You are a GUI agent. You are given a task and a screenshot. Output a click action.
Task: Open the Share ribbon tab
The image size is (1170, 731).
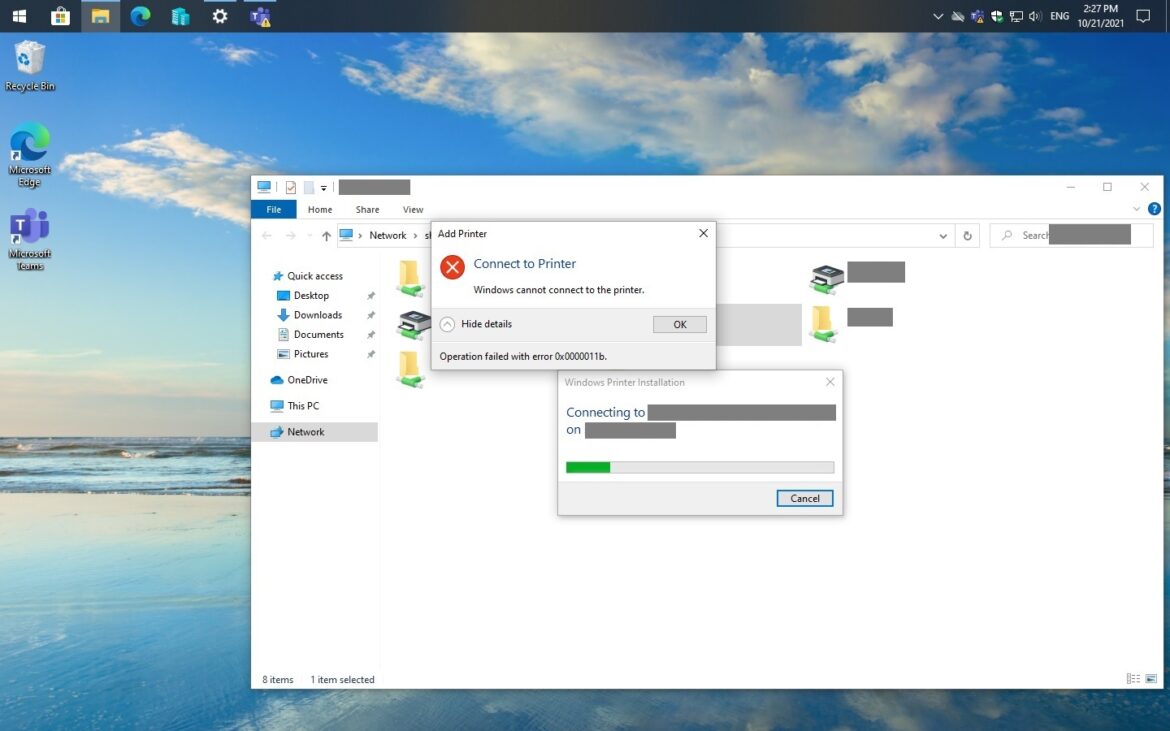[x=367, y=210]
